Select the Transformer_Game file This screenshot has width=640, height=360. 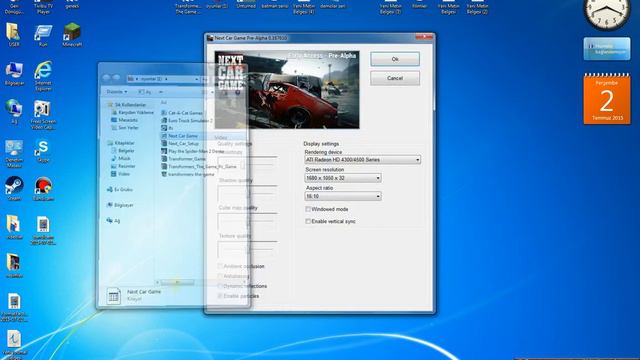tap(184, 159)
